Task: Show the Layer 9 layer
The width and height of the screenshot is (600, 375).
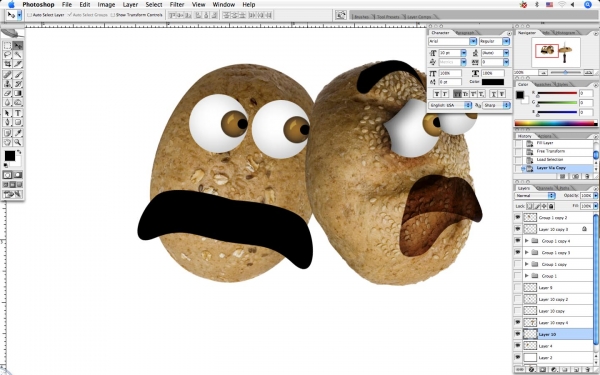Action: (518, 287)
